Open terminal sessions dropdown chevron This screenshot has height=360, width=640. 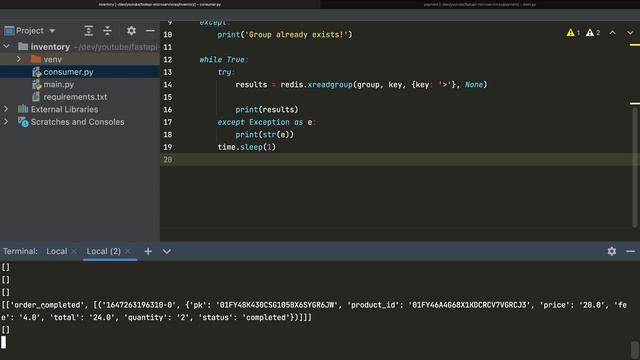coord(167,251)
